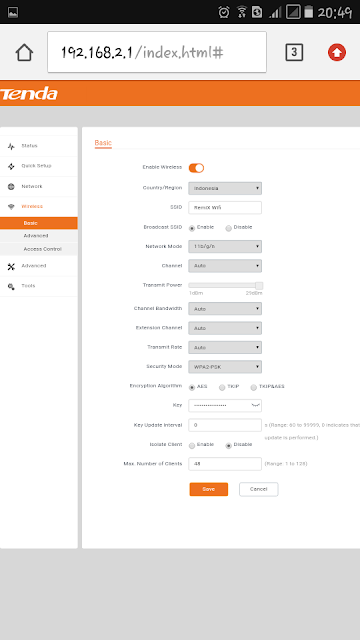
Task: Click the Status pulse icon in sidebar
Action: pyautogui.click(x=11, y=146)
